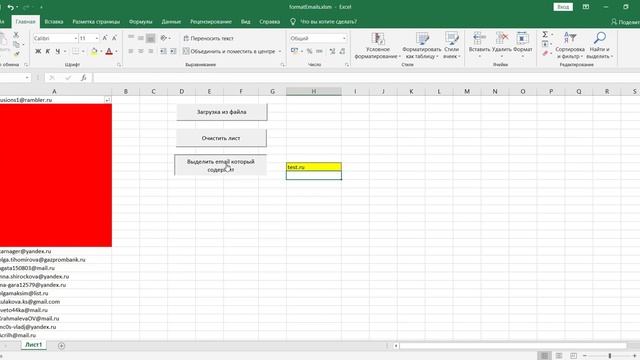
Task: Apply italic formatting (К)
Action: [x=48, y=51]
